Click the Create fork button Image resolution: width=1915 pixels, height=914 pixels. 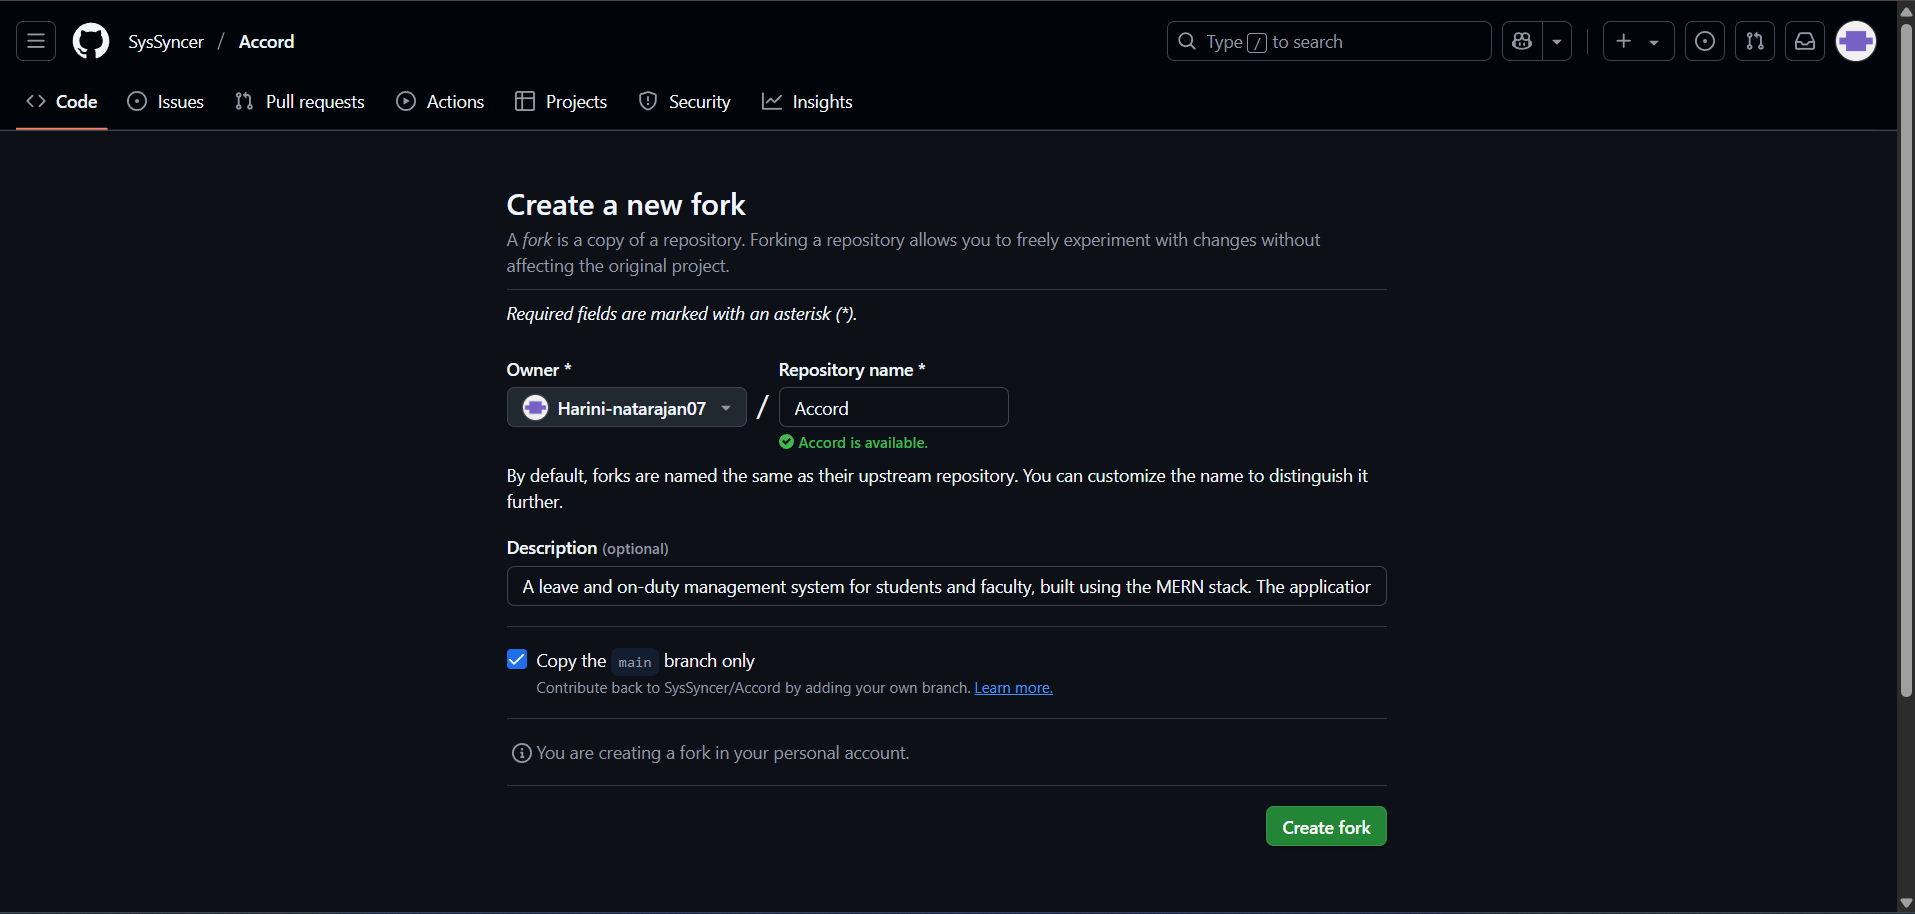pos(1326,826)
